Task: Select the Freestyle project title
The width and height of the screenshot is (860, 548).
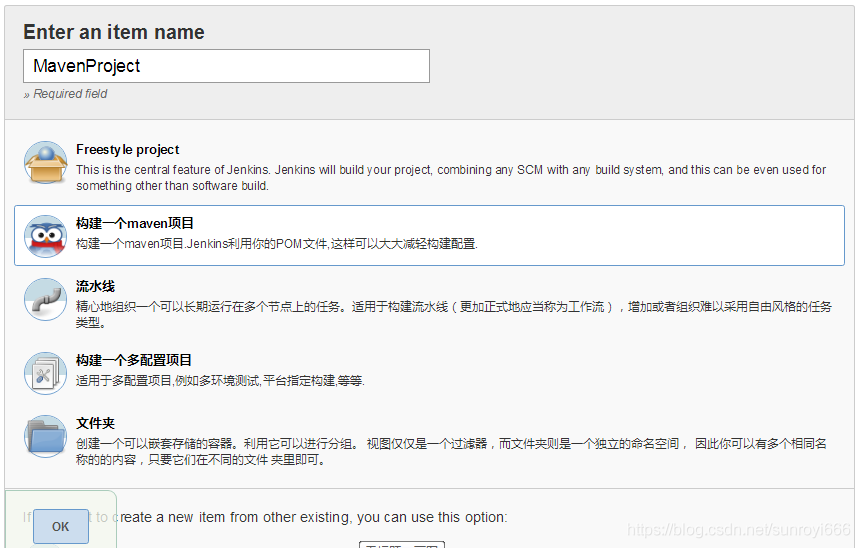Action: 128,150
